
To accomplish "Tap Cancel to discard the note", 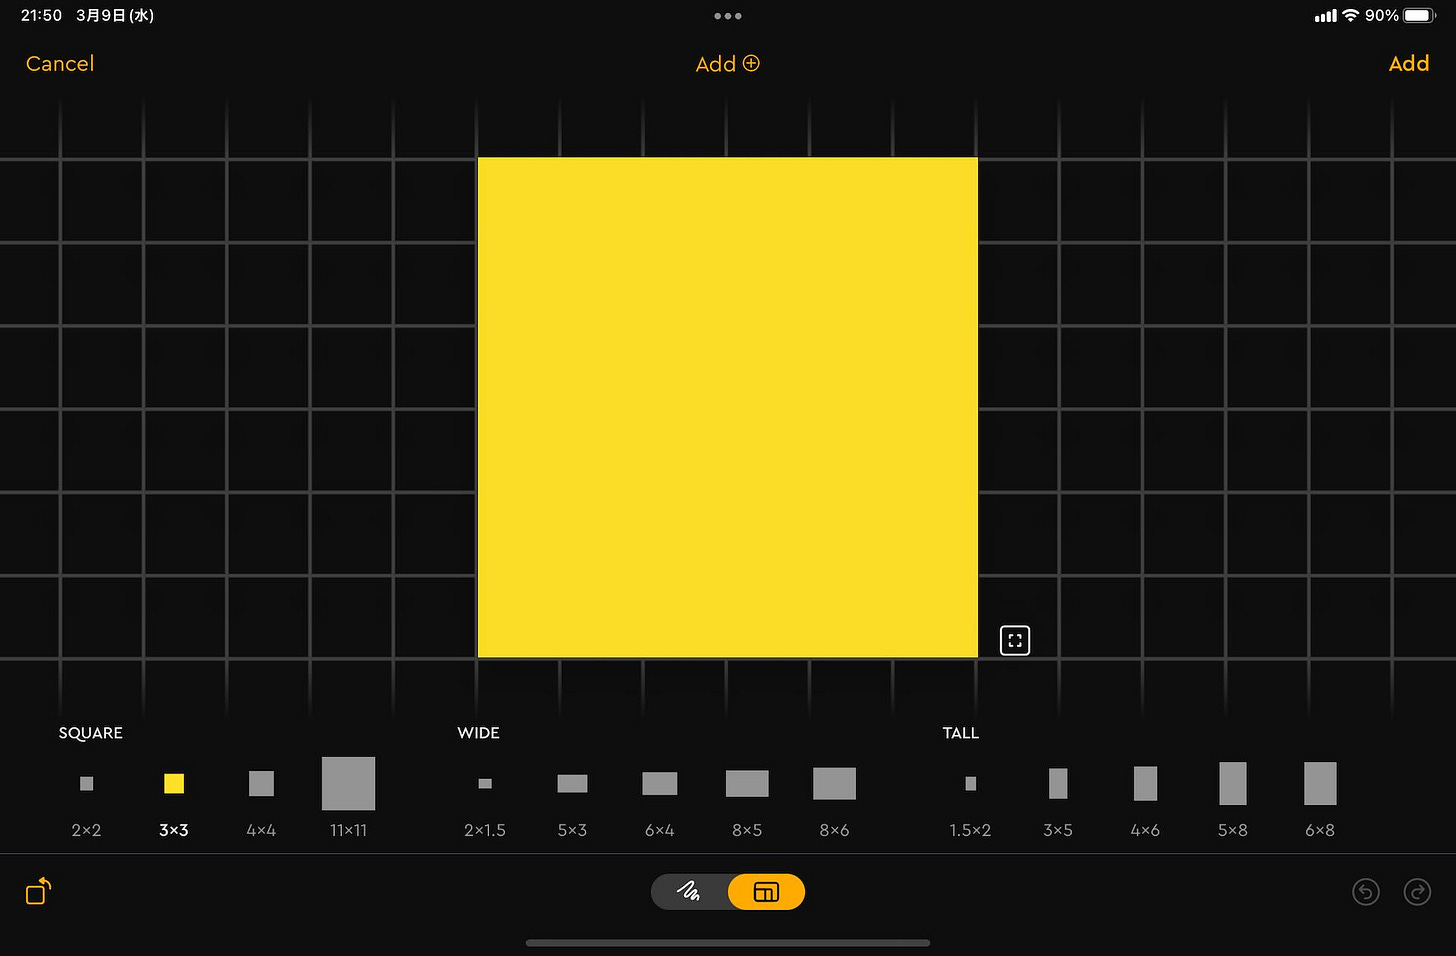I will tap(60, 64).
